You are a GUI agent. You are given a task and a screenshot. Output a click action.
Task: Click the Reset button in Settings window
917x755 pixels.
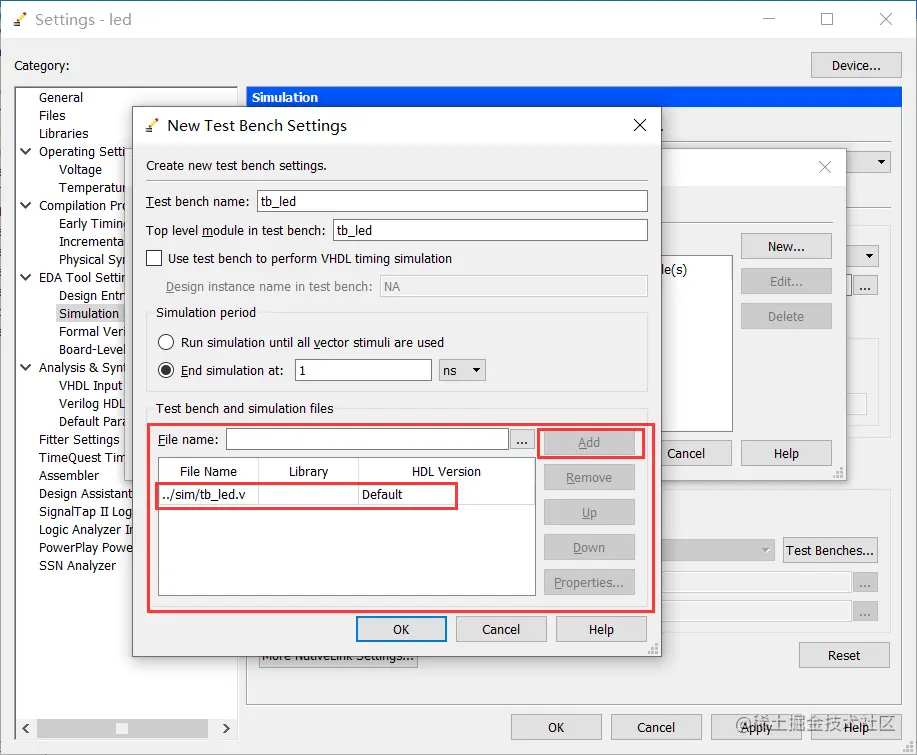tap(844, 656)
